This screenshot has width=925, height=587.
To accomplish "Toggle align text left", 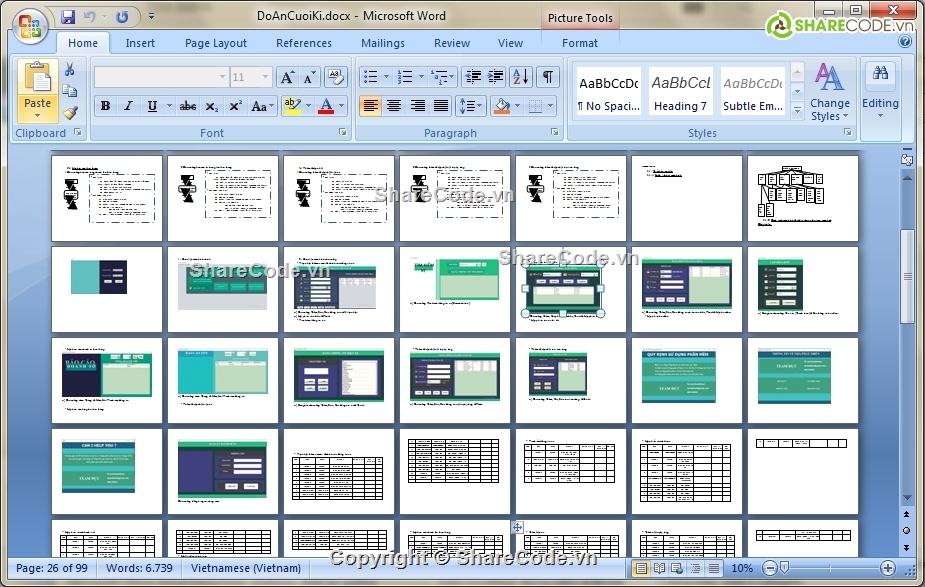I will click(x=370, y=106).
